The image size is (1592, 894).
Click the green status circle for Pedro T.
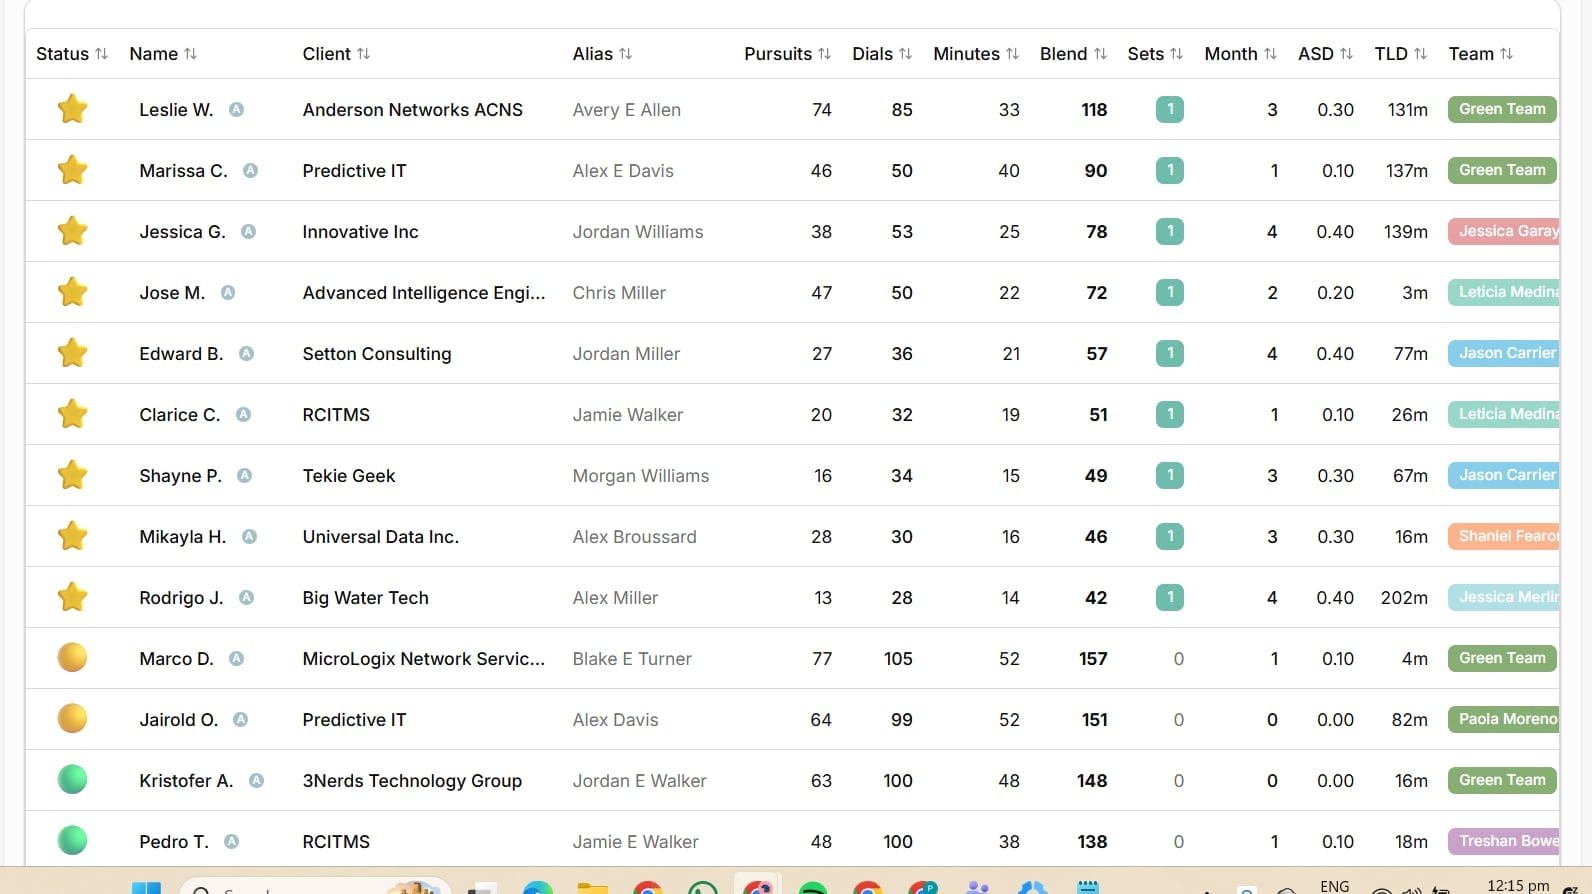coord(72,841)
